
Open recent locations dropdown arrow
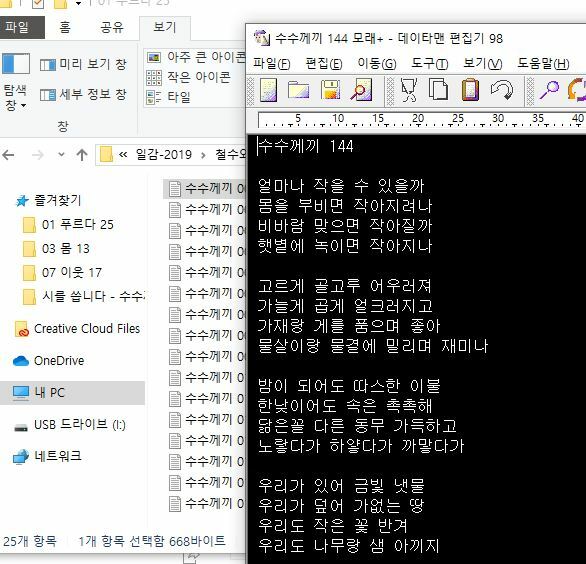tap(61, 154)
